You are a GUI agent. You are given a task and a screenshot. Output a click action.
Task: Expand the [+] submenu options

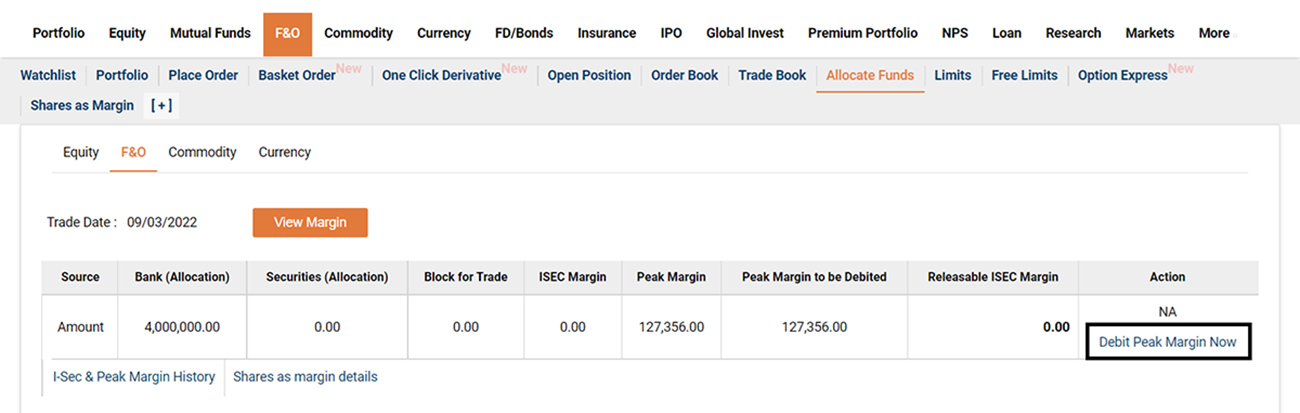pyautogui.click(x=161, y=105)
